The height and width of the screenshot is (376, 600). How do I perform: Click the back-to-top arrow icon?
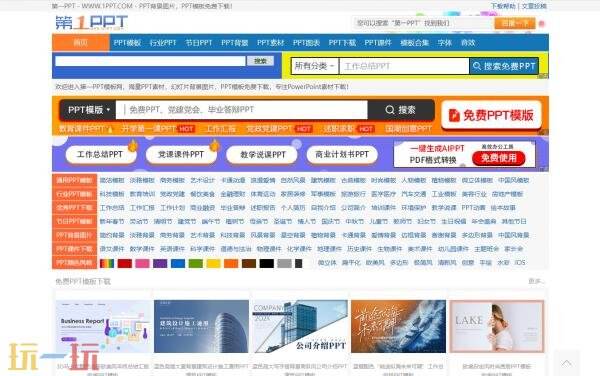pyautogui.click(x=567, y=363)
